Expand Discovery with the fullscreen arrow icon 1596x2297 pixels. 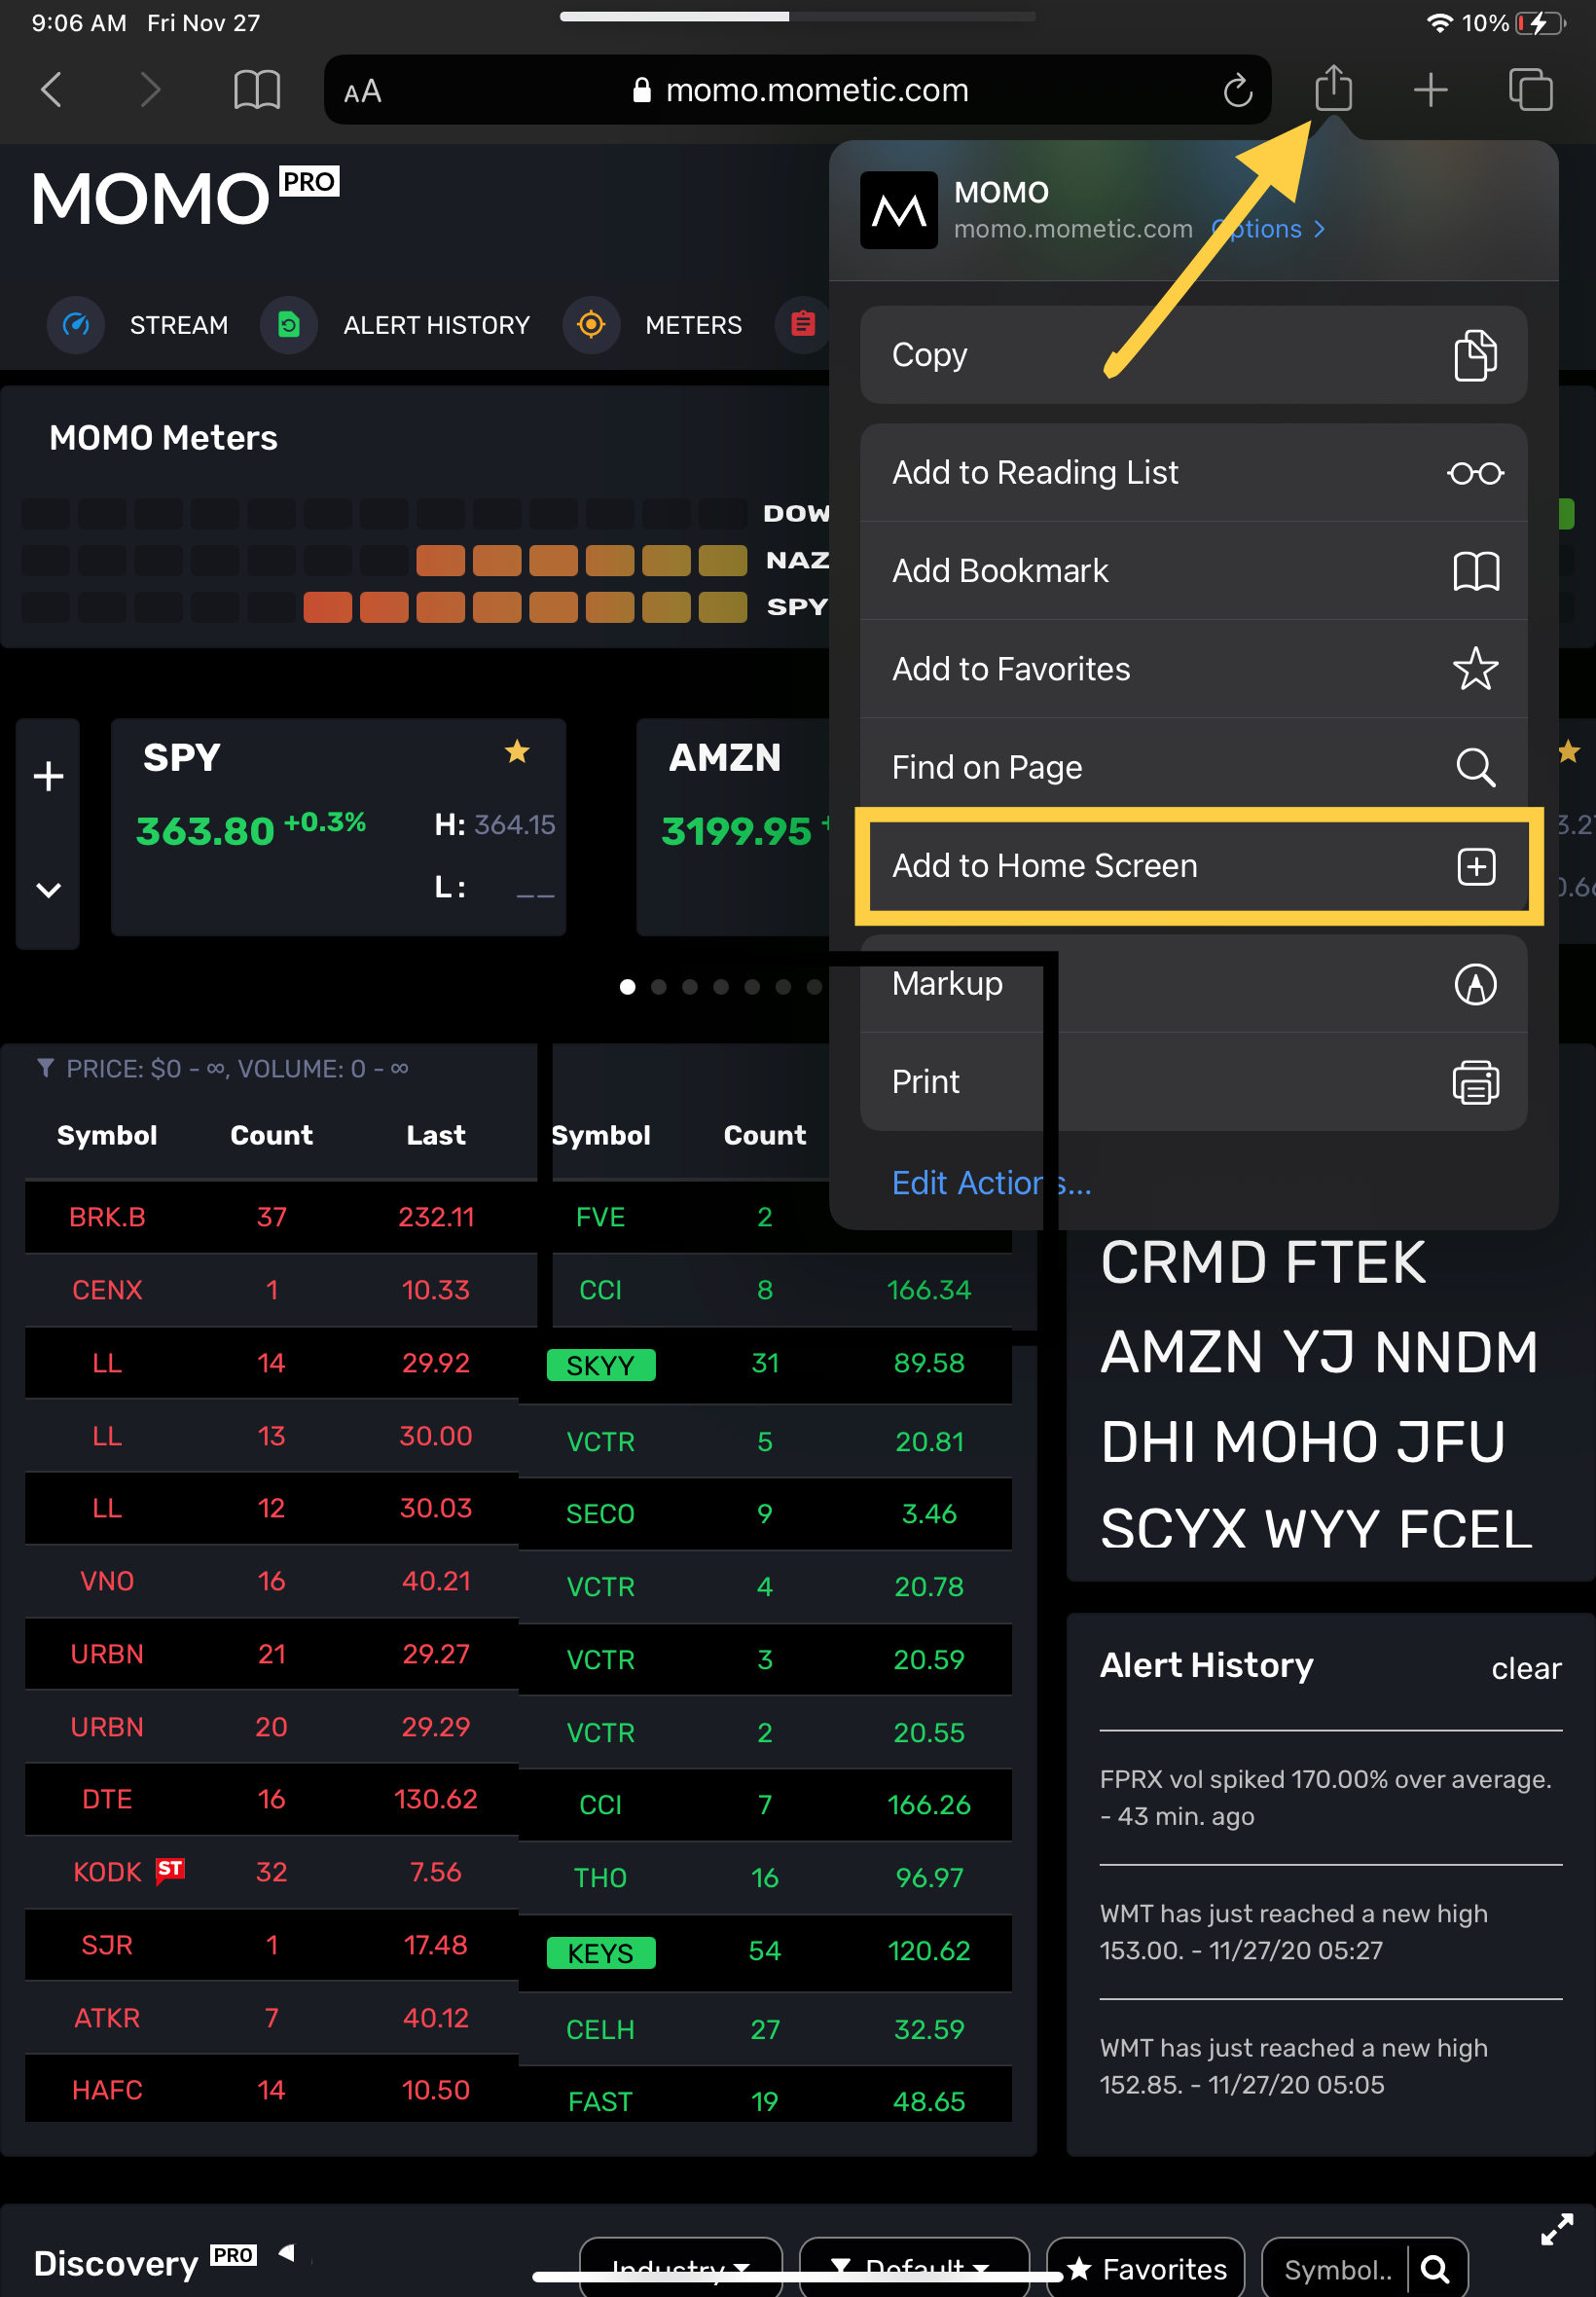1556,2228
